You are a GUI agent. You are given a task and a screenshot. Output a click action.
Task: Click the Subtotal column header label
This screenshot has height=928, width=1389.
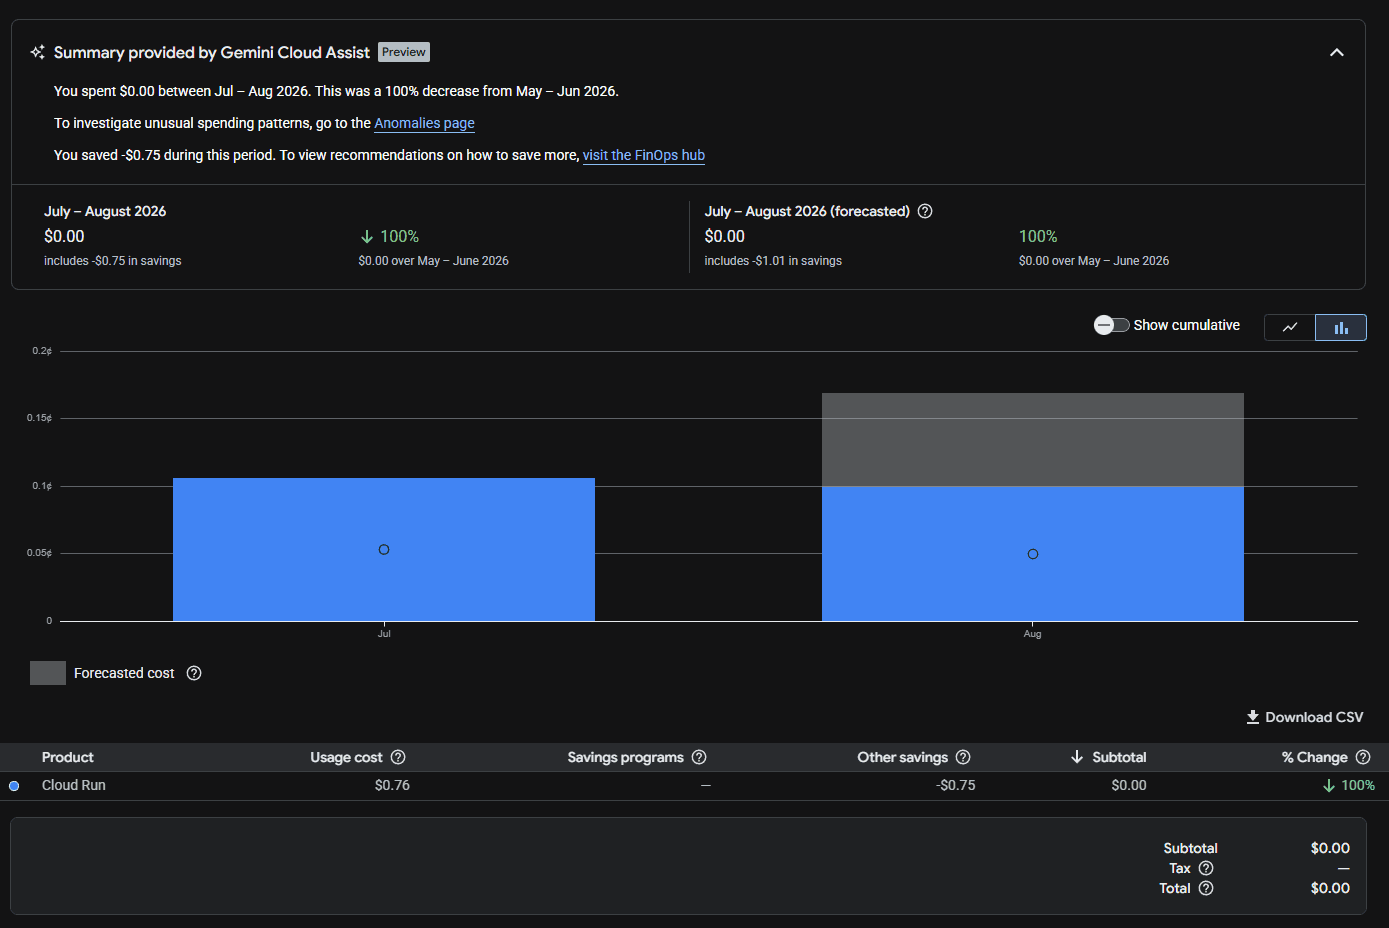(x=1119, y=757)
